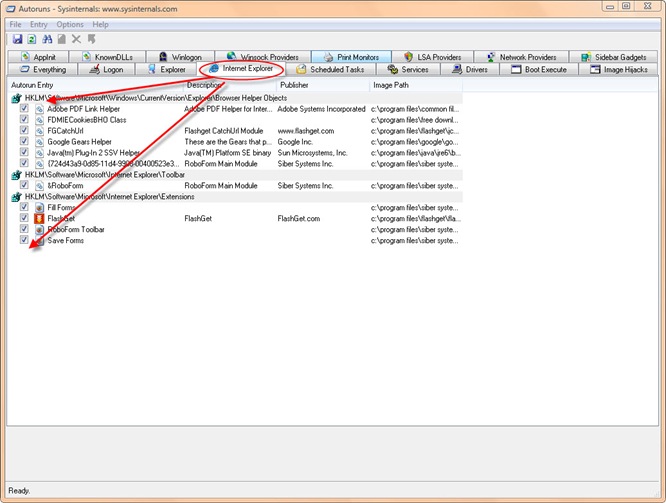Open the Scheduled Tasks tab
666x503 pixels.
(330, 69)
